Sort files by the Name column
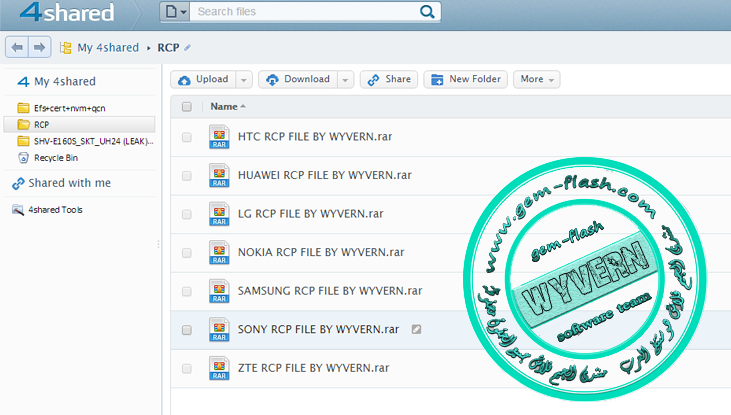Image resolution: width=731 pixels, height=415 pixels. [x=228, y=107]
